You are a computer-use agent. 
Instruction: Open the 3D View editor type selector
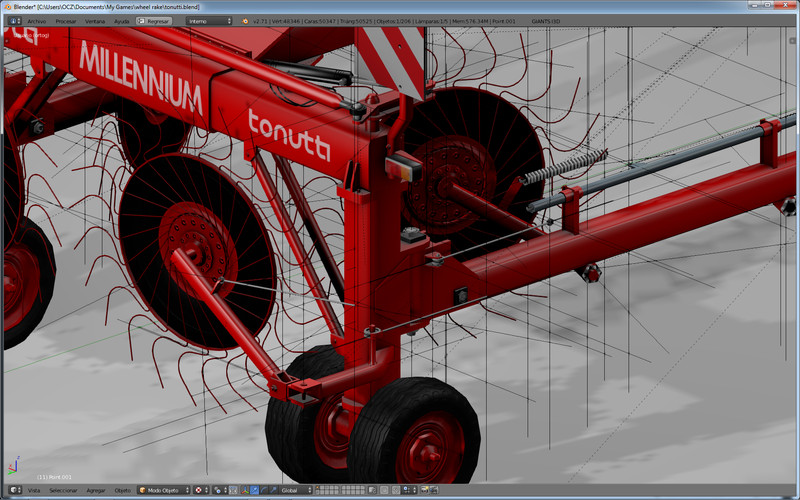[x=13, y=491]
